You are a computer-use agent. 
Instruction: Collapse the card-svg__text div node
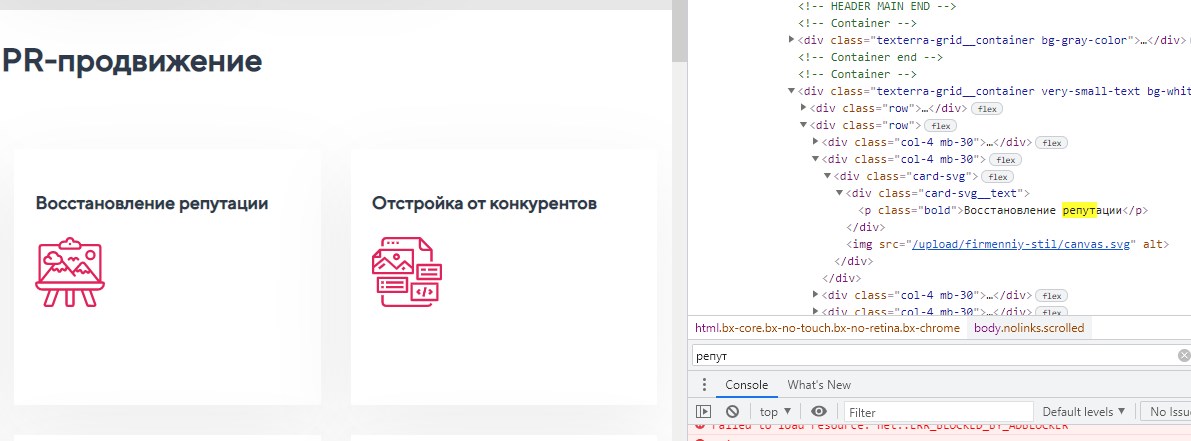coord(839,193)
